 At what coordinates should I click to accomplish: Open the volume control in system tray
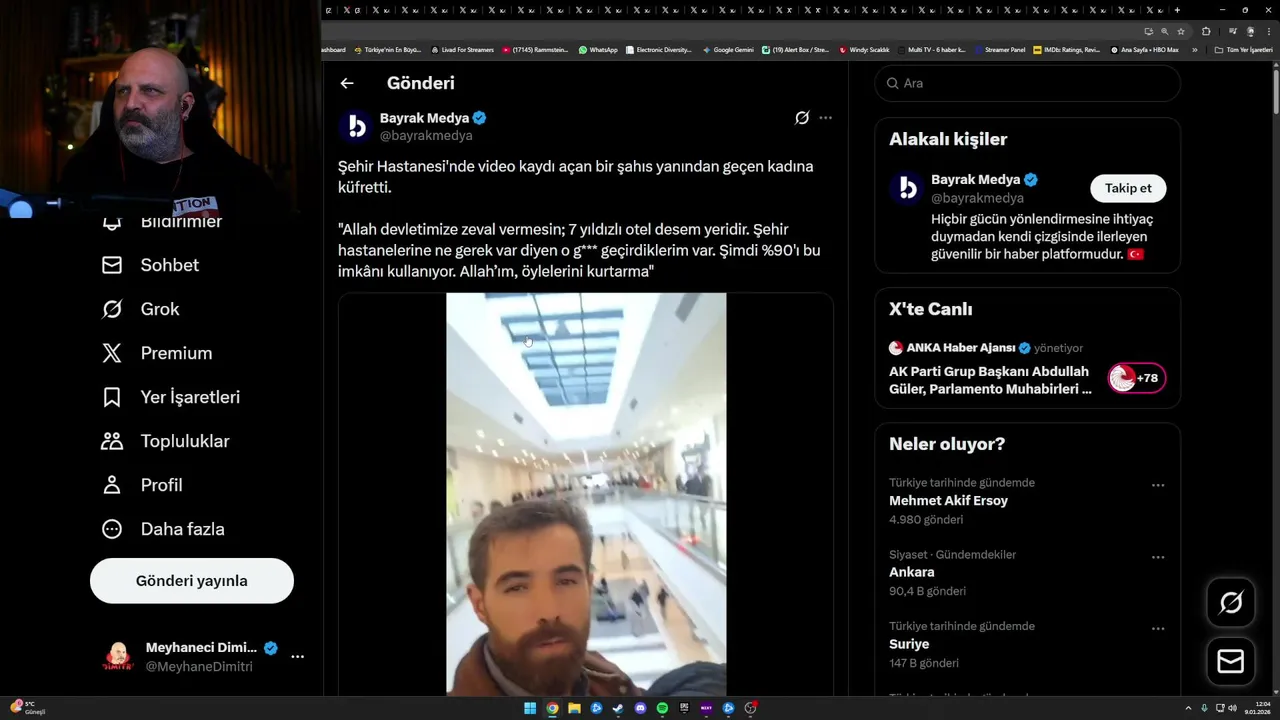point(1232,708)
